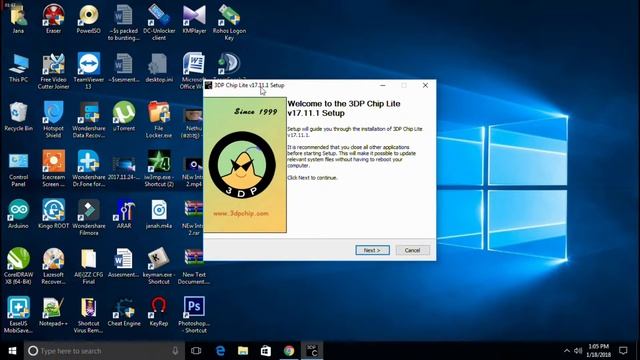This screenshot has width=640, height=360.
Task: Select the New Text Document archive icon
Action: tap(194, 266)
